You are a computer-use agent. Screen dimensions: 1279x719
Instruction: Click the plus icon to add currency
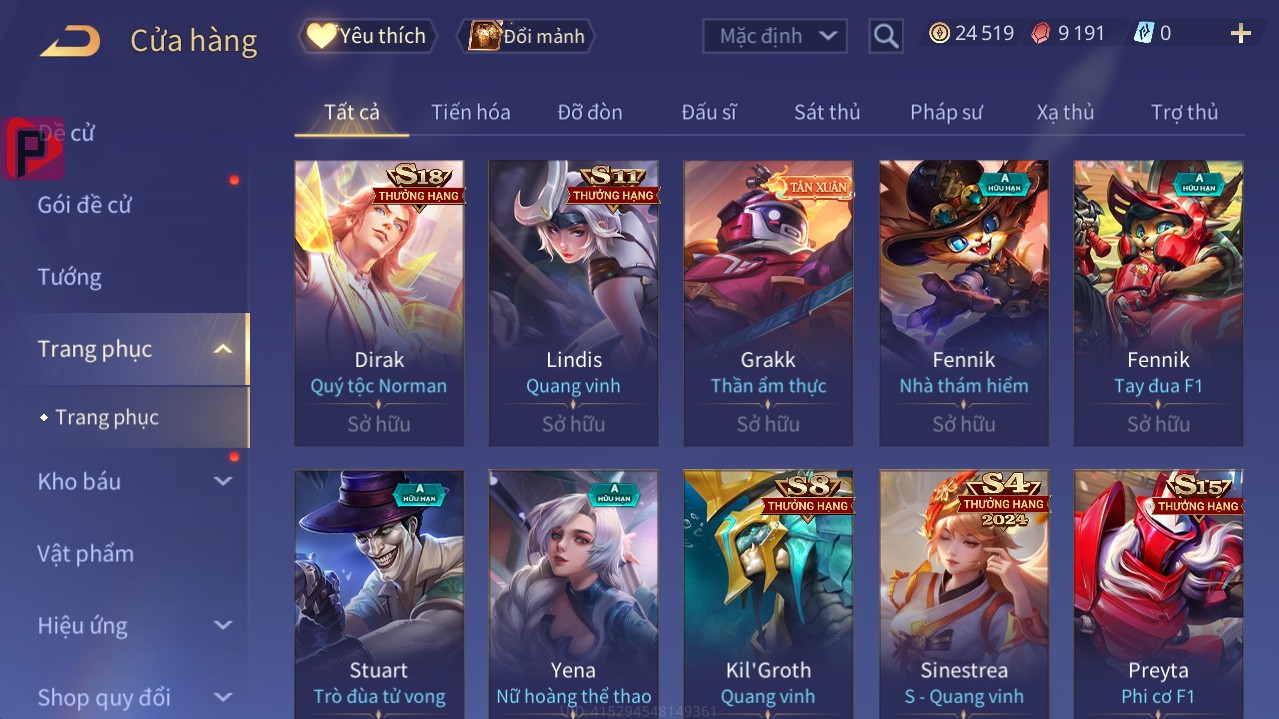1241,34
